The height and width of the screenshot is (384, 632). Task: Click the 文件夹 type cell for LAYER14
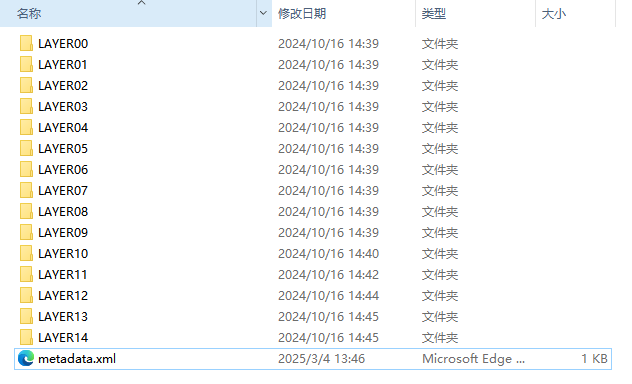(x=440, y=338)
